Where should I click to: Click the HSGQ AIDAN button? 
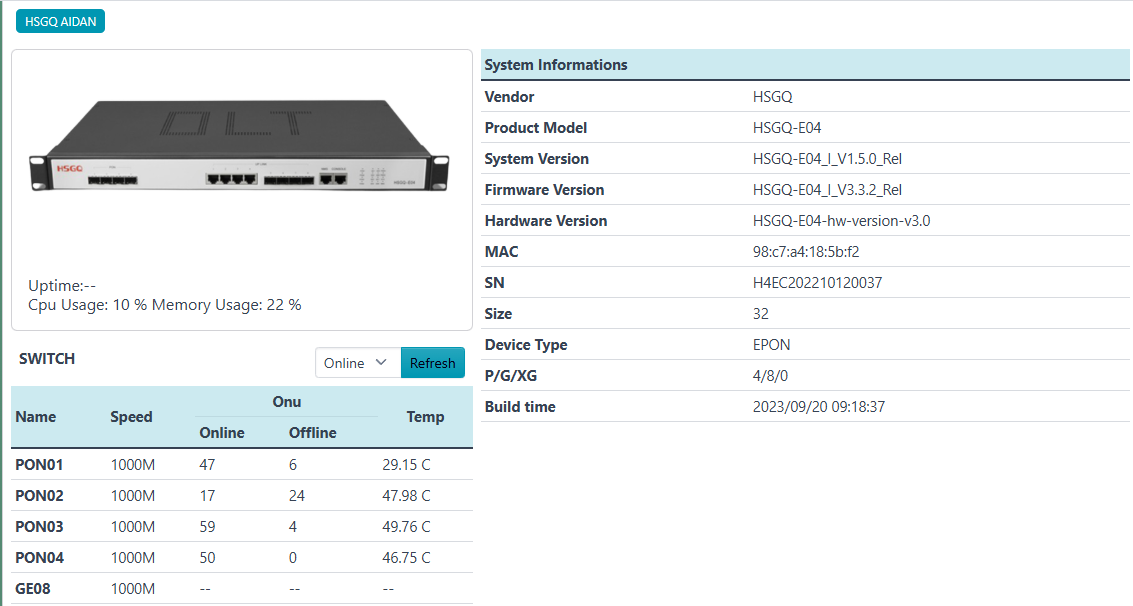pyautogui.click(x=60, y=22)
